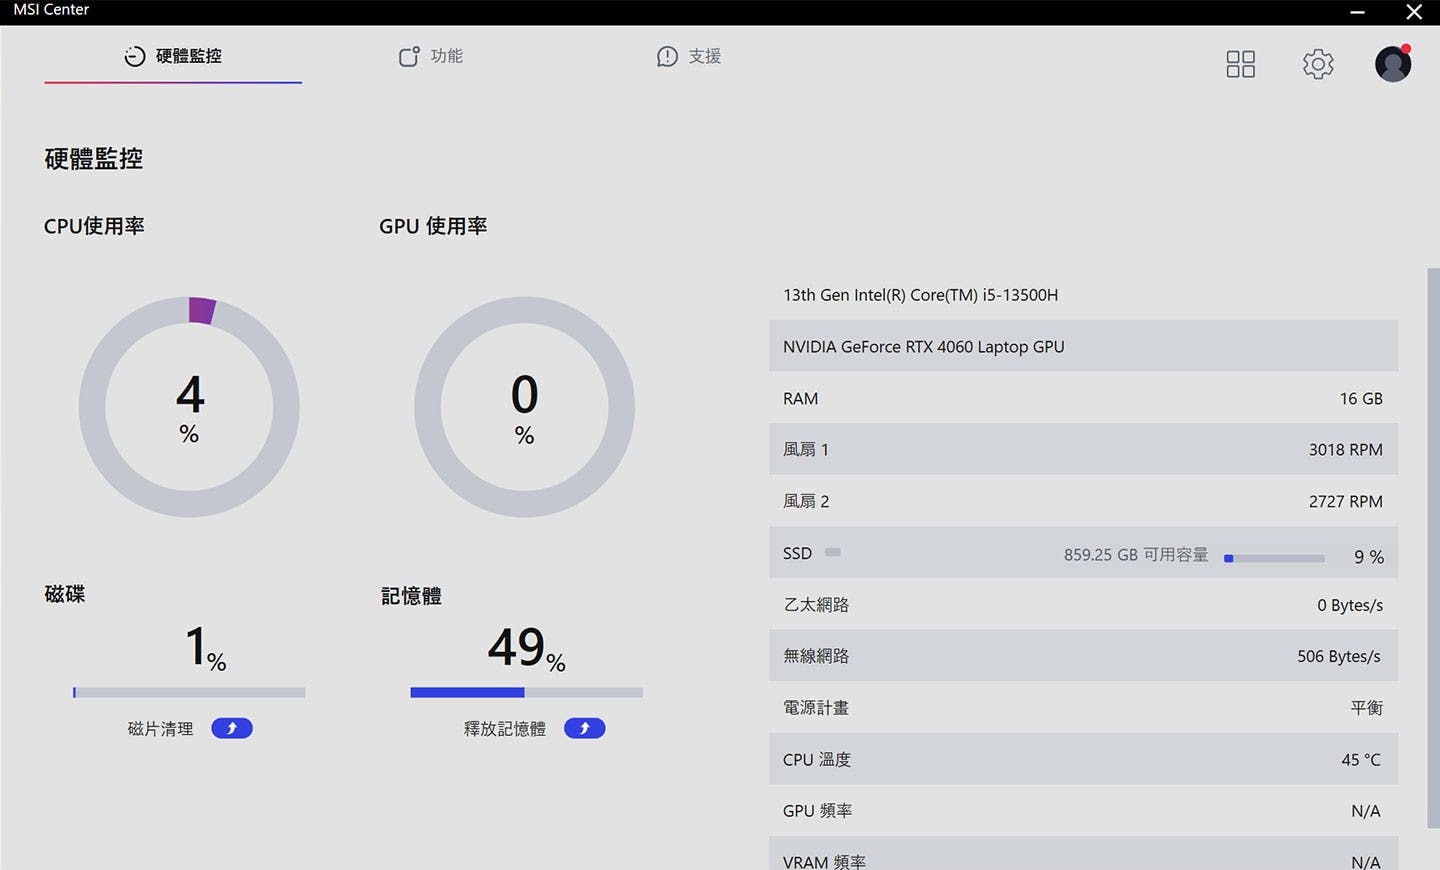This screenshot has width=1440, height=870.
Task: Click the 49% memory usage figure
Action: click(527, 648)
